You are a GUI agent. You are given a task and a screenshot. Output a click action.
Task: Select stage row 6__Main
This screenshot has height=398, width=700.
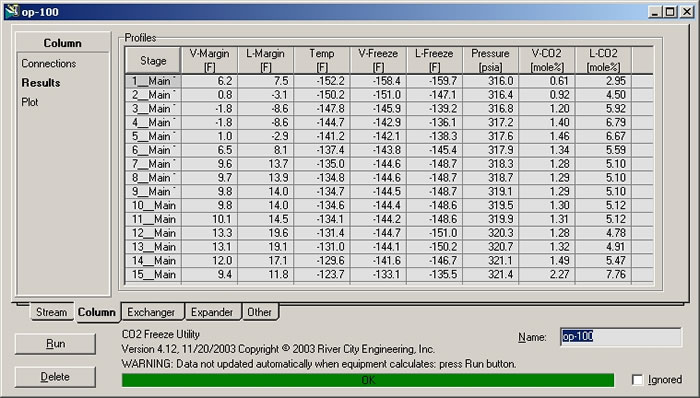[x=153, y=150]
